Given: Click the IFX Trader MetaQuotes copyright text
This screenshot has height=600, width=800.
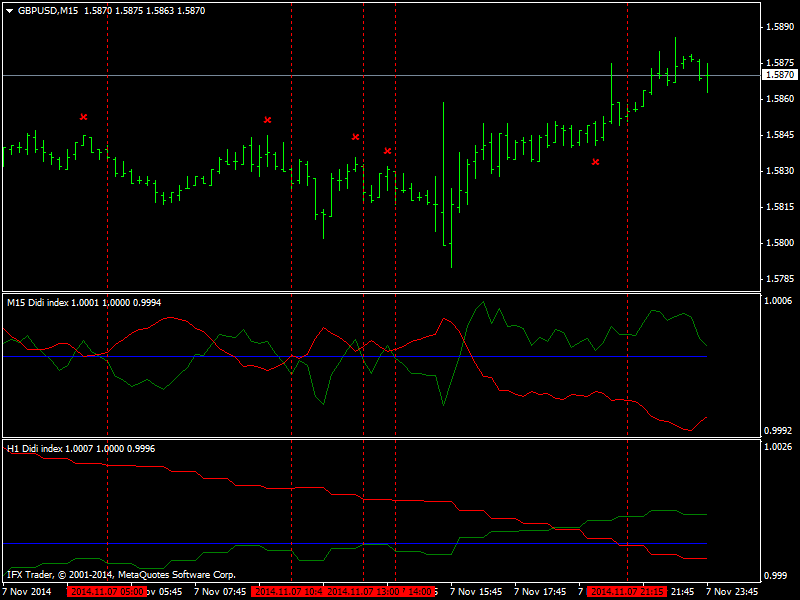Looking at the screenshot, I should point(121,574).
